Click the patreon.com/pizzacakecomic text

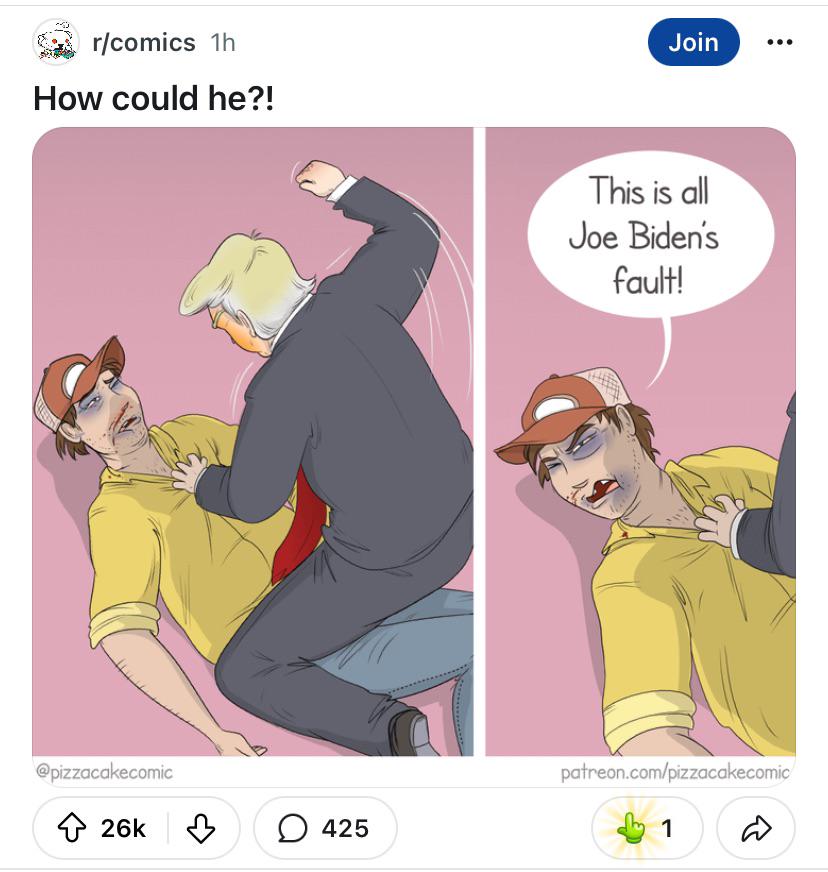pyautogui.click(x=675, y=772)
